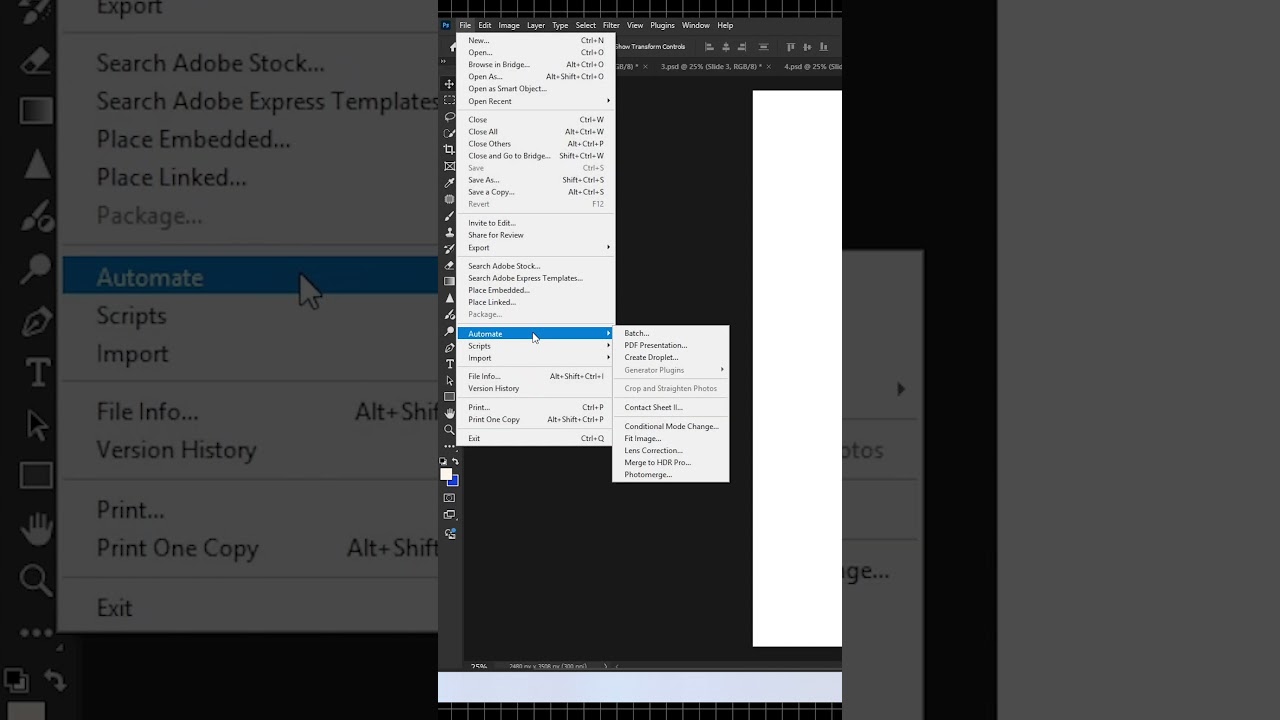
Task: Choose Create Droplet... entry
Action: point(671,357)
